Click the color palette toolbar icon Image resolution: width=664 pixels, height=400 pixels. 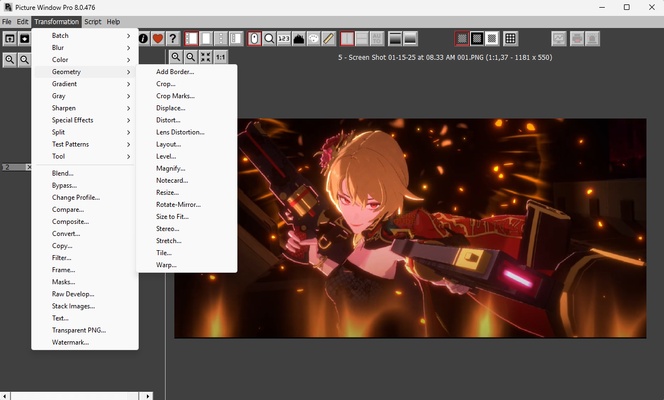pos(313,39)
